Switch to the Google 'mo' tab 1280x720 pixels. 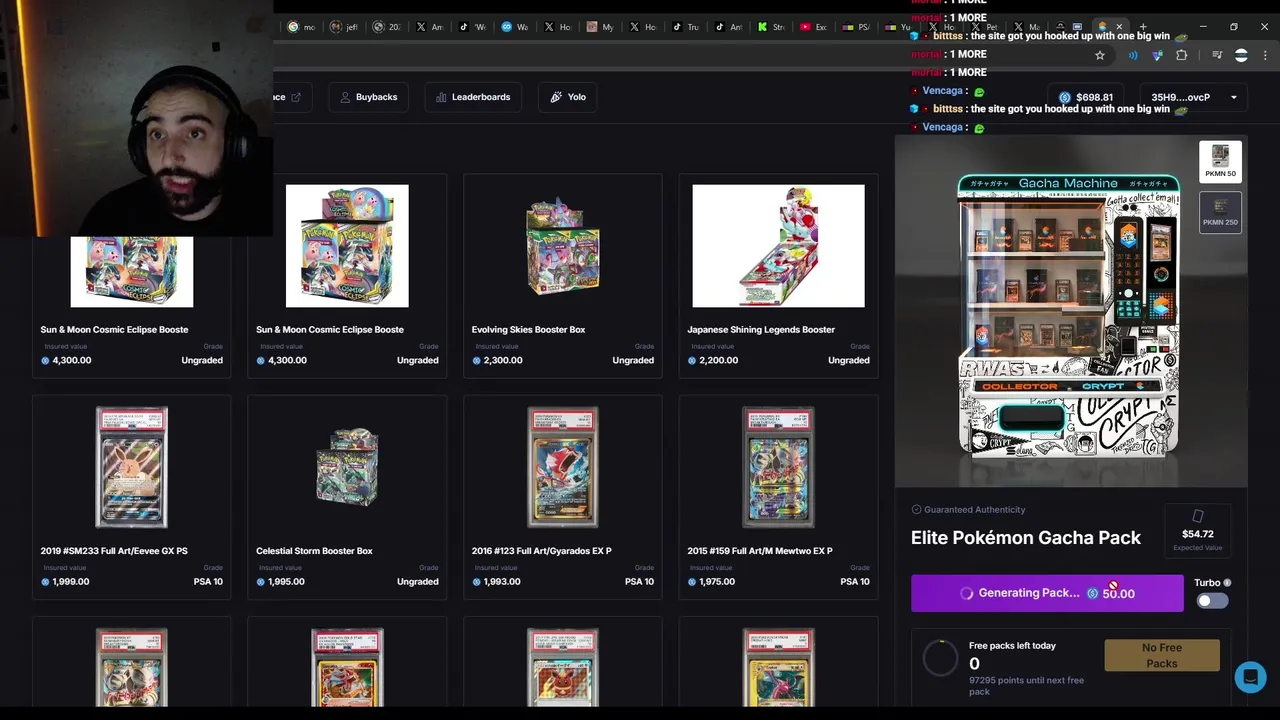302,27
